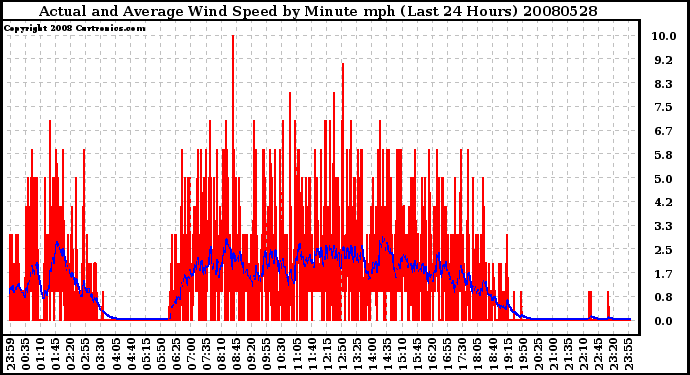Select the 0.8 y-axis label
Image resolution: width=690 pixels, height=375 pixels.
point(664,298)
